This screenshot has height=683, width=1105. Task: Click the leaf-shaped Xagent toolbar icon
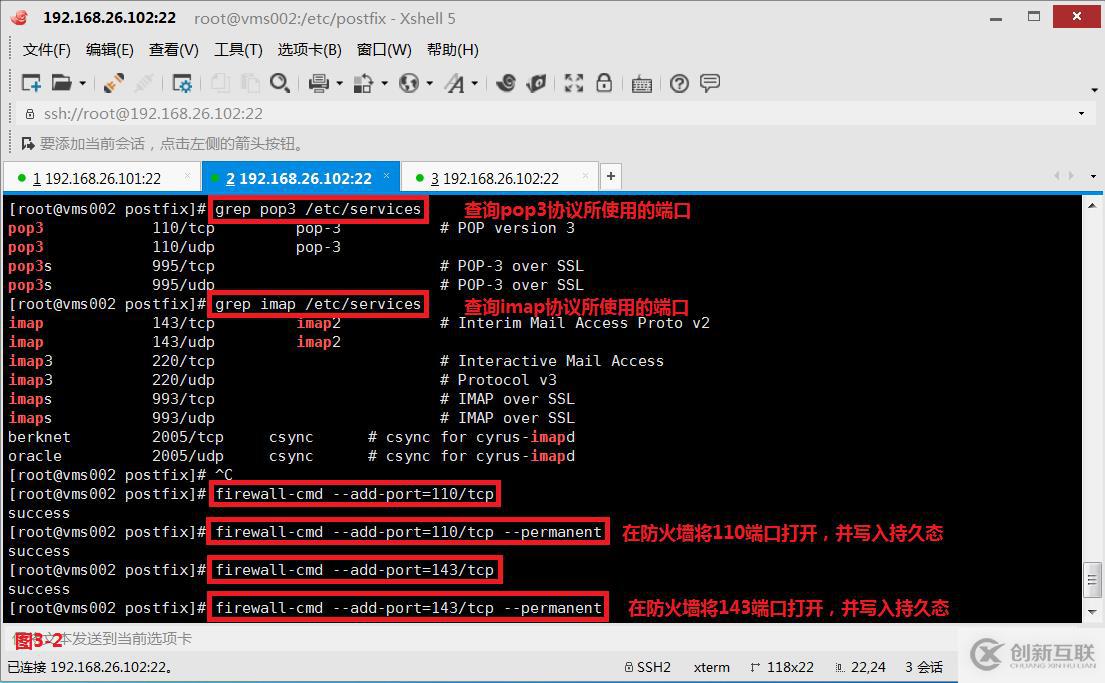pos(536,83)
